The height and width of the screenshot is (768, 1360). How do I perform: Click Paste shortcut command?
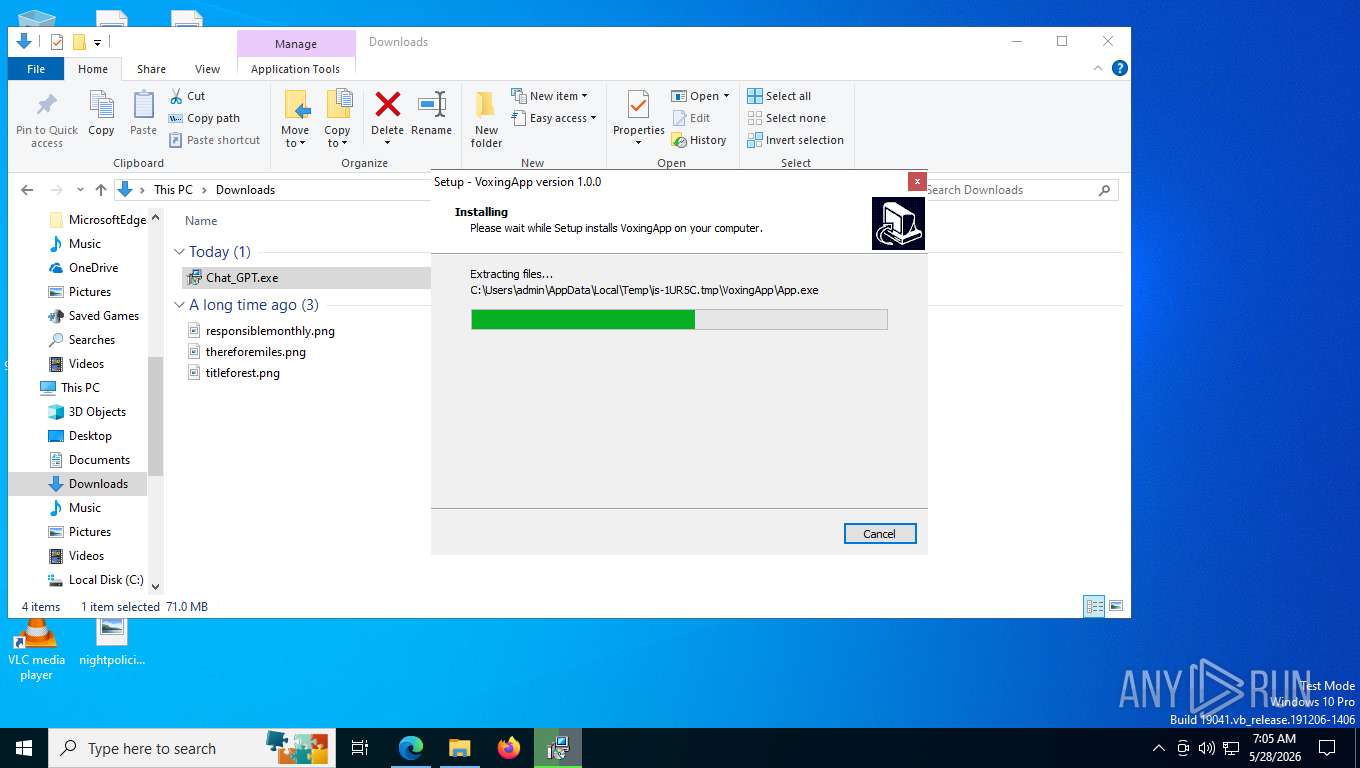tap(214, 140)
